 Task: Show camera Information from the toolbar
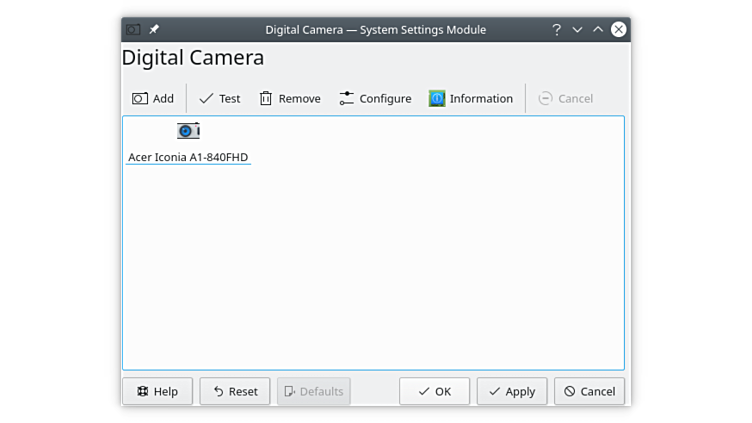(470, 98)
